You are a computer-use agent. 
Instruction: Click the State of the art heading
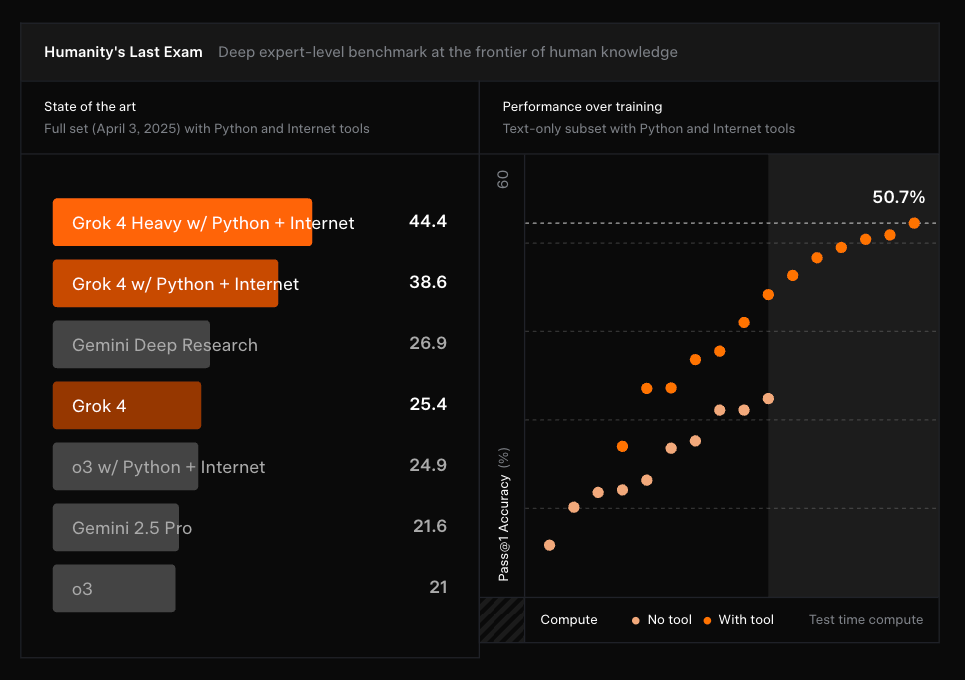tap(90, 106)
